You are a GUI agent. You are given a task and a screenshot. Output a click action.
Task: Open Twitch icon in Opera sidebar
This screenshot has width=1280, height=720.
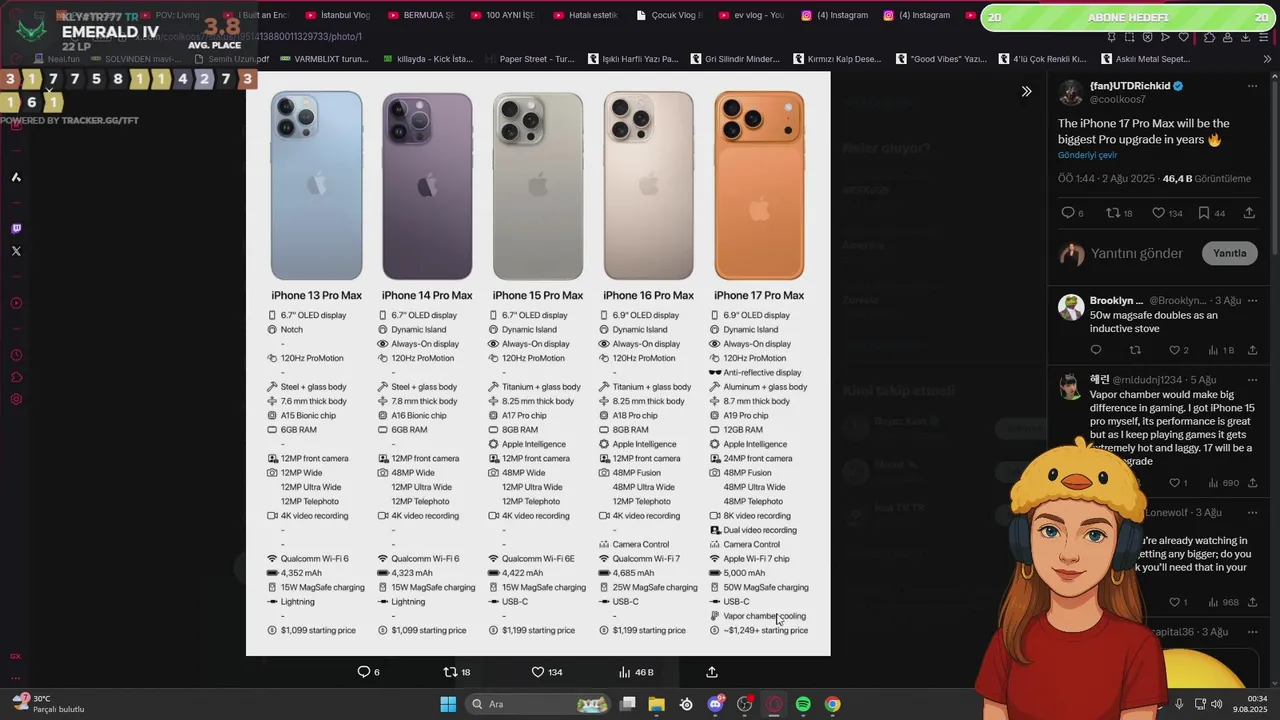click(x=16, y=228)
